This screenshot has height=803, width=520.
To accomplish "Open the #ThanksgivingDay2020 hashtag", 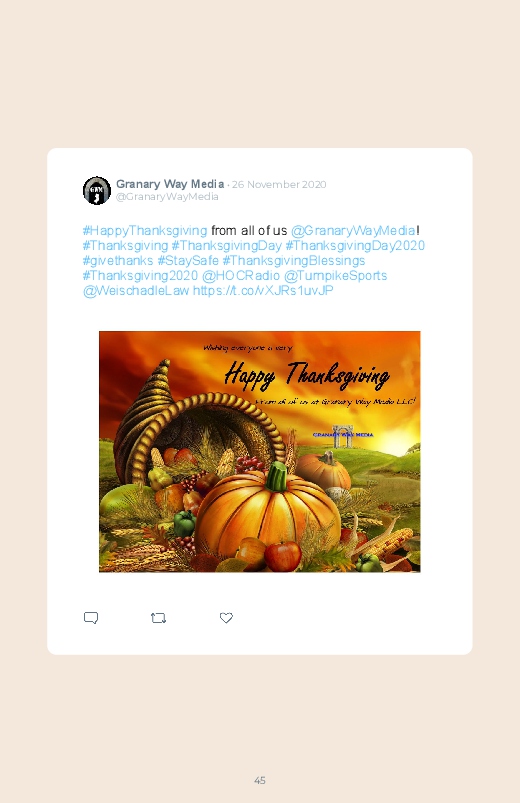I will coord(355,245).
